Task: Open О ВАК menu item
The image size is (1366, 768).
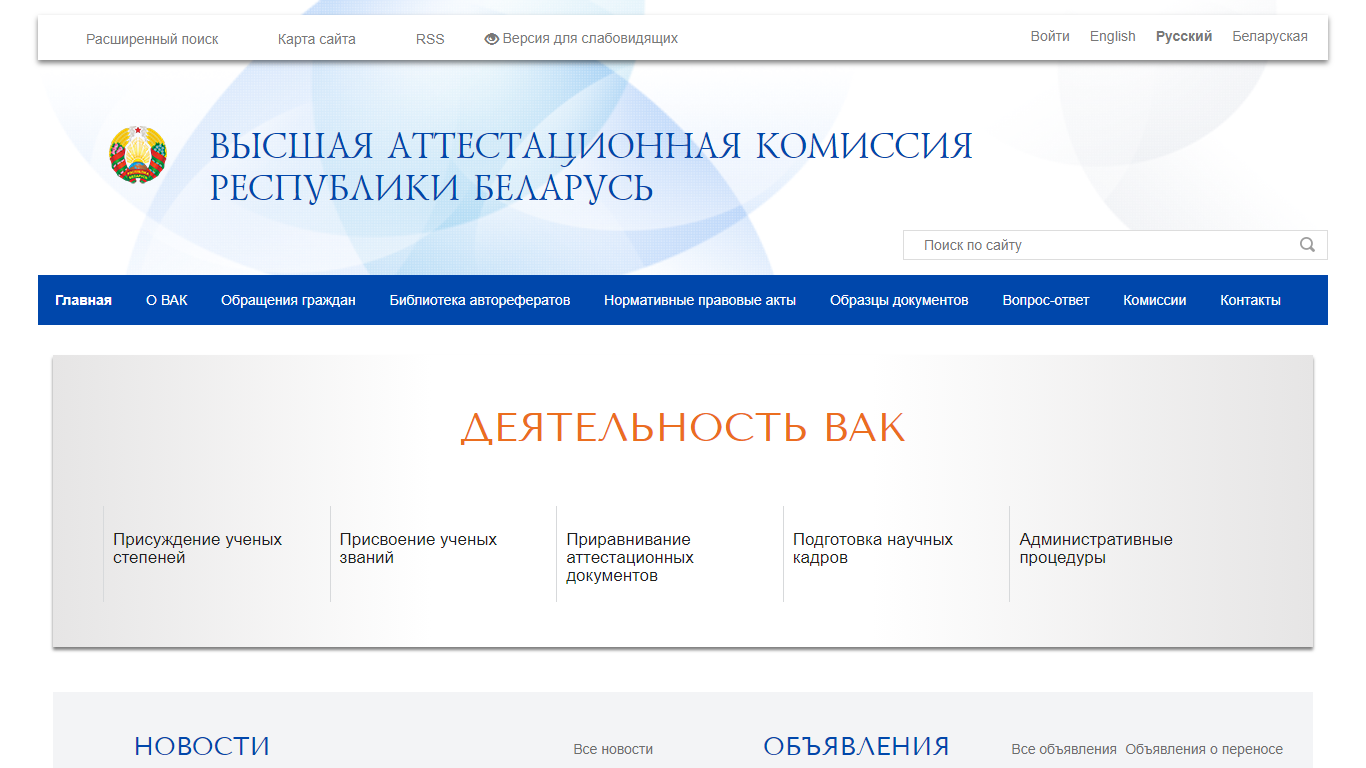Action: coord(167,300)
